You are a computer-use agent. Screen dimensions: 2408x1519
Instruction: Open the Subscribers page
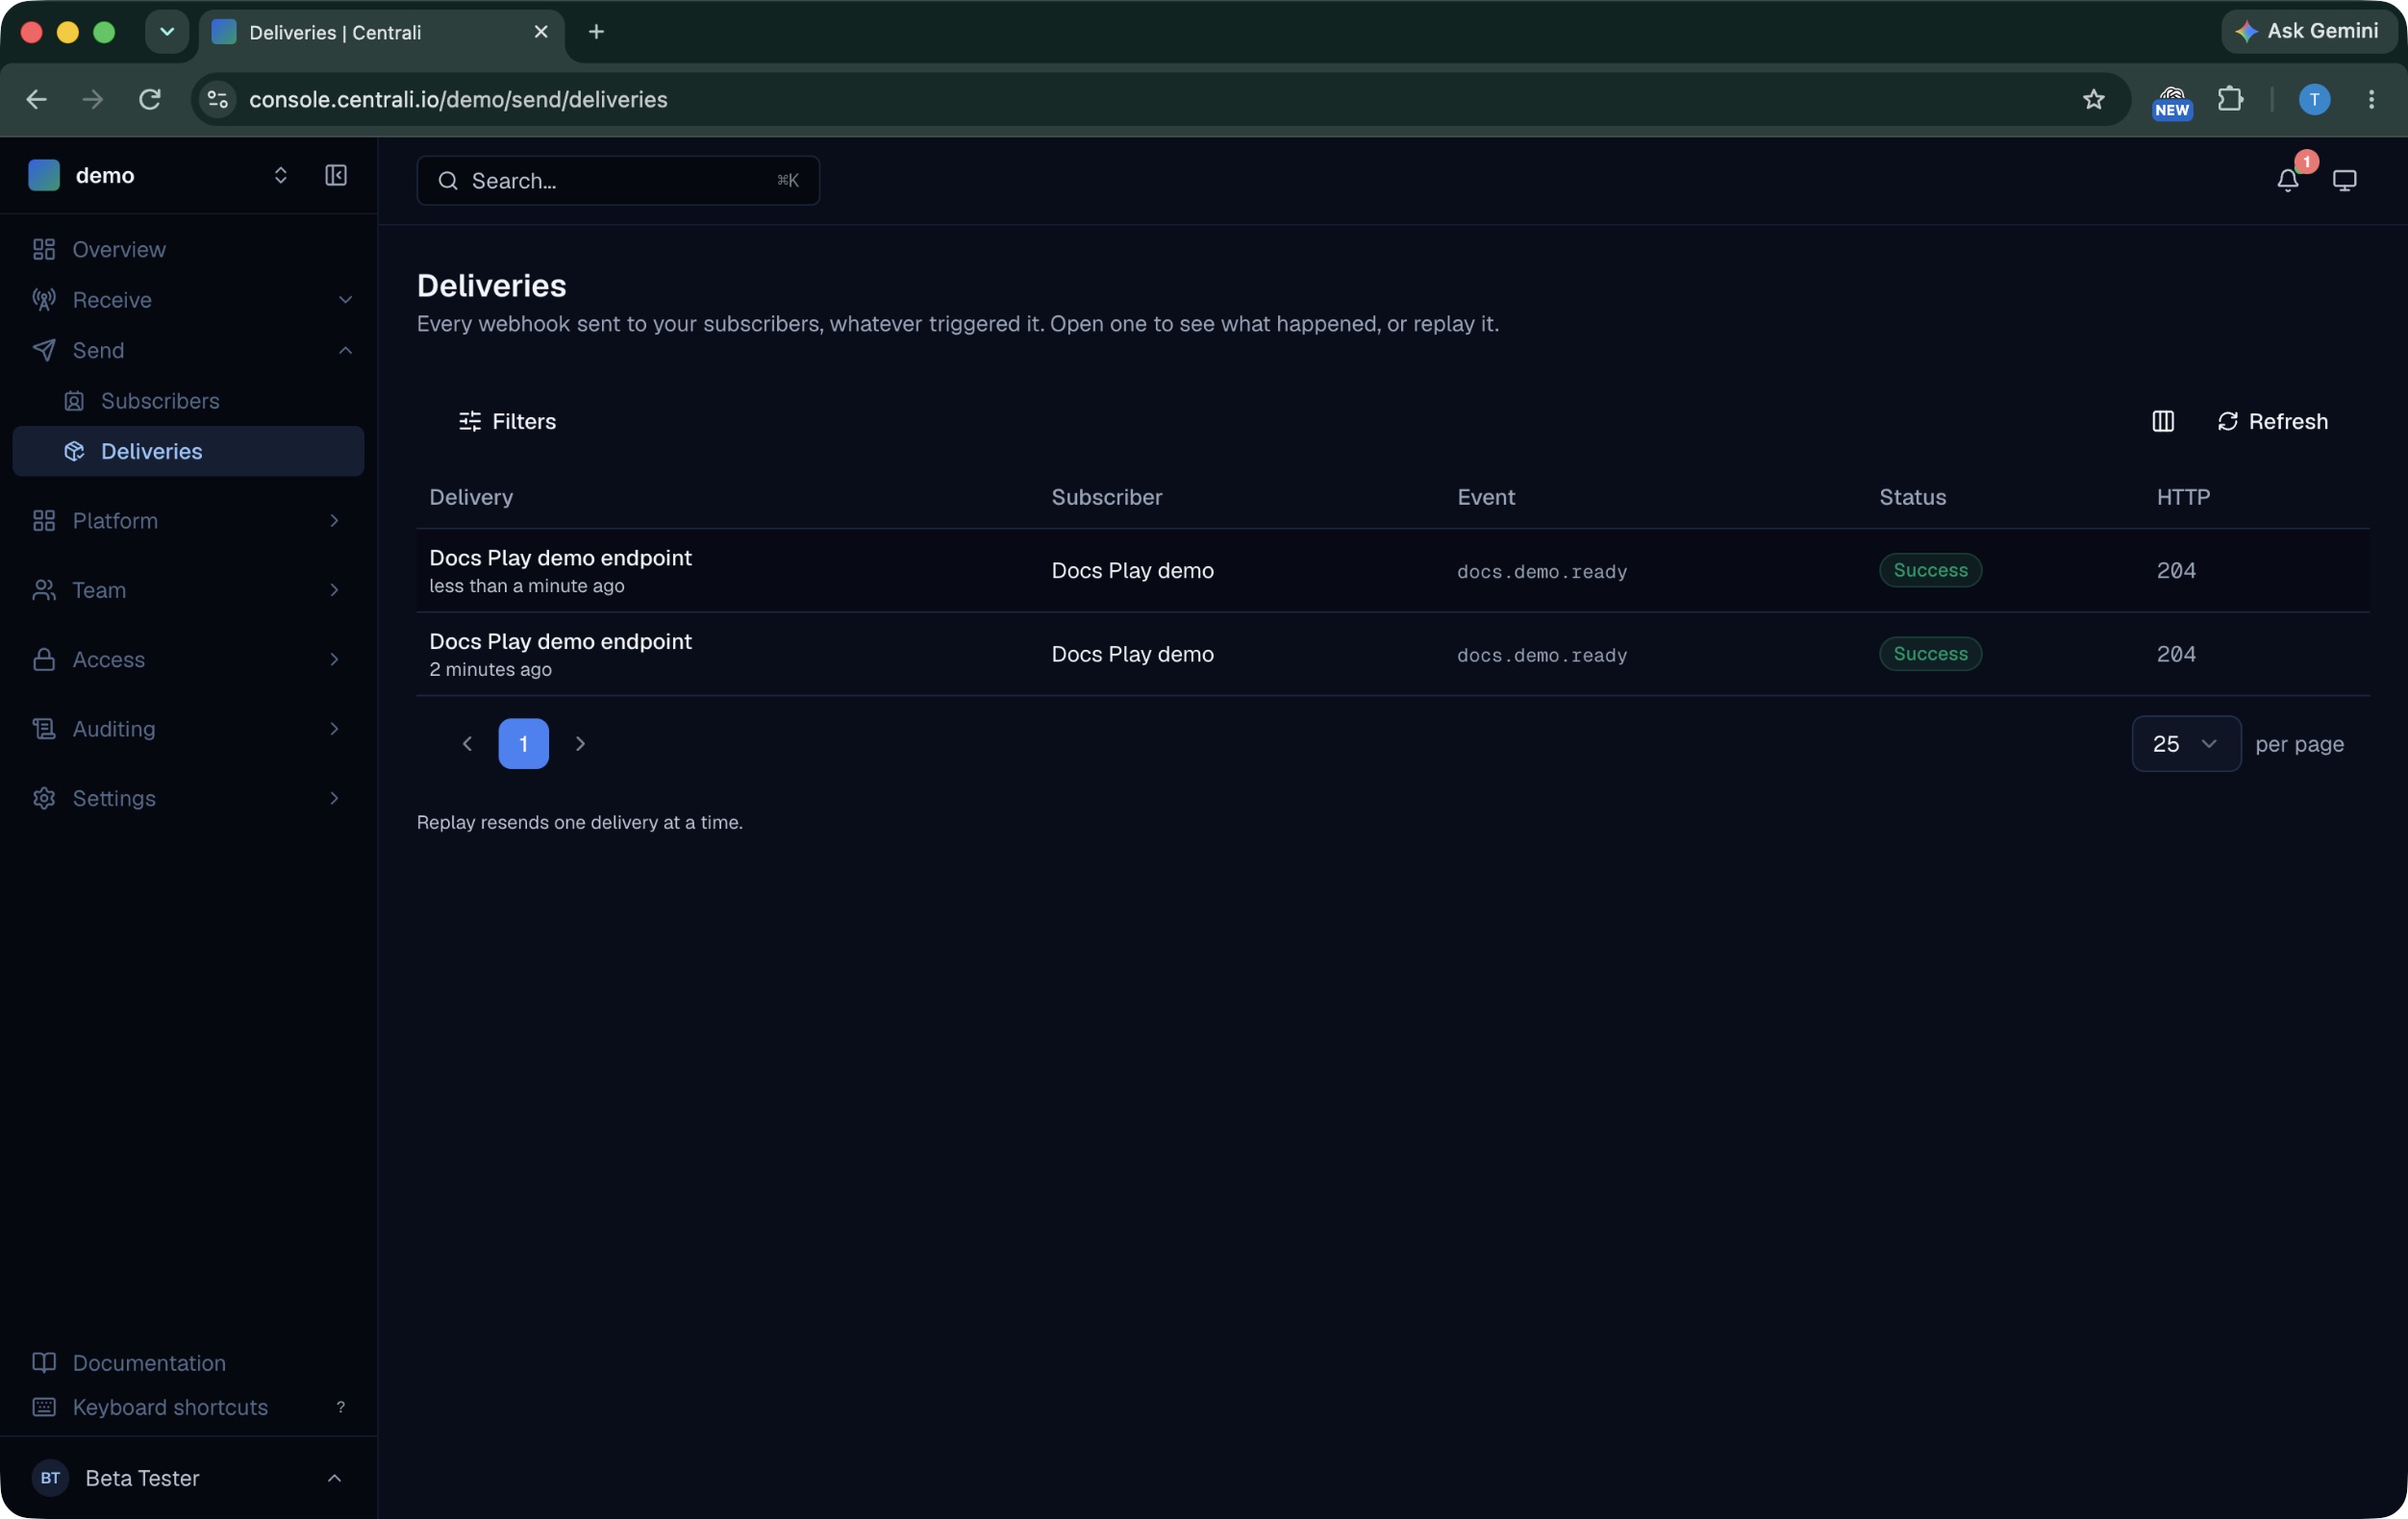point(188,401)
